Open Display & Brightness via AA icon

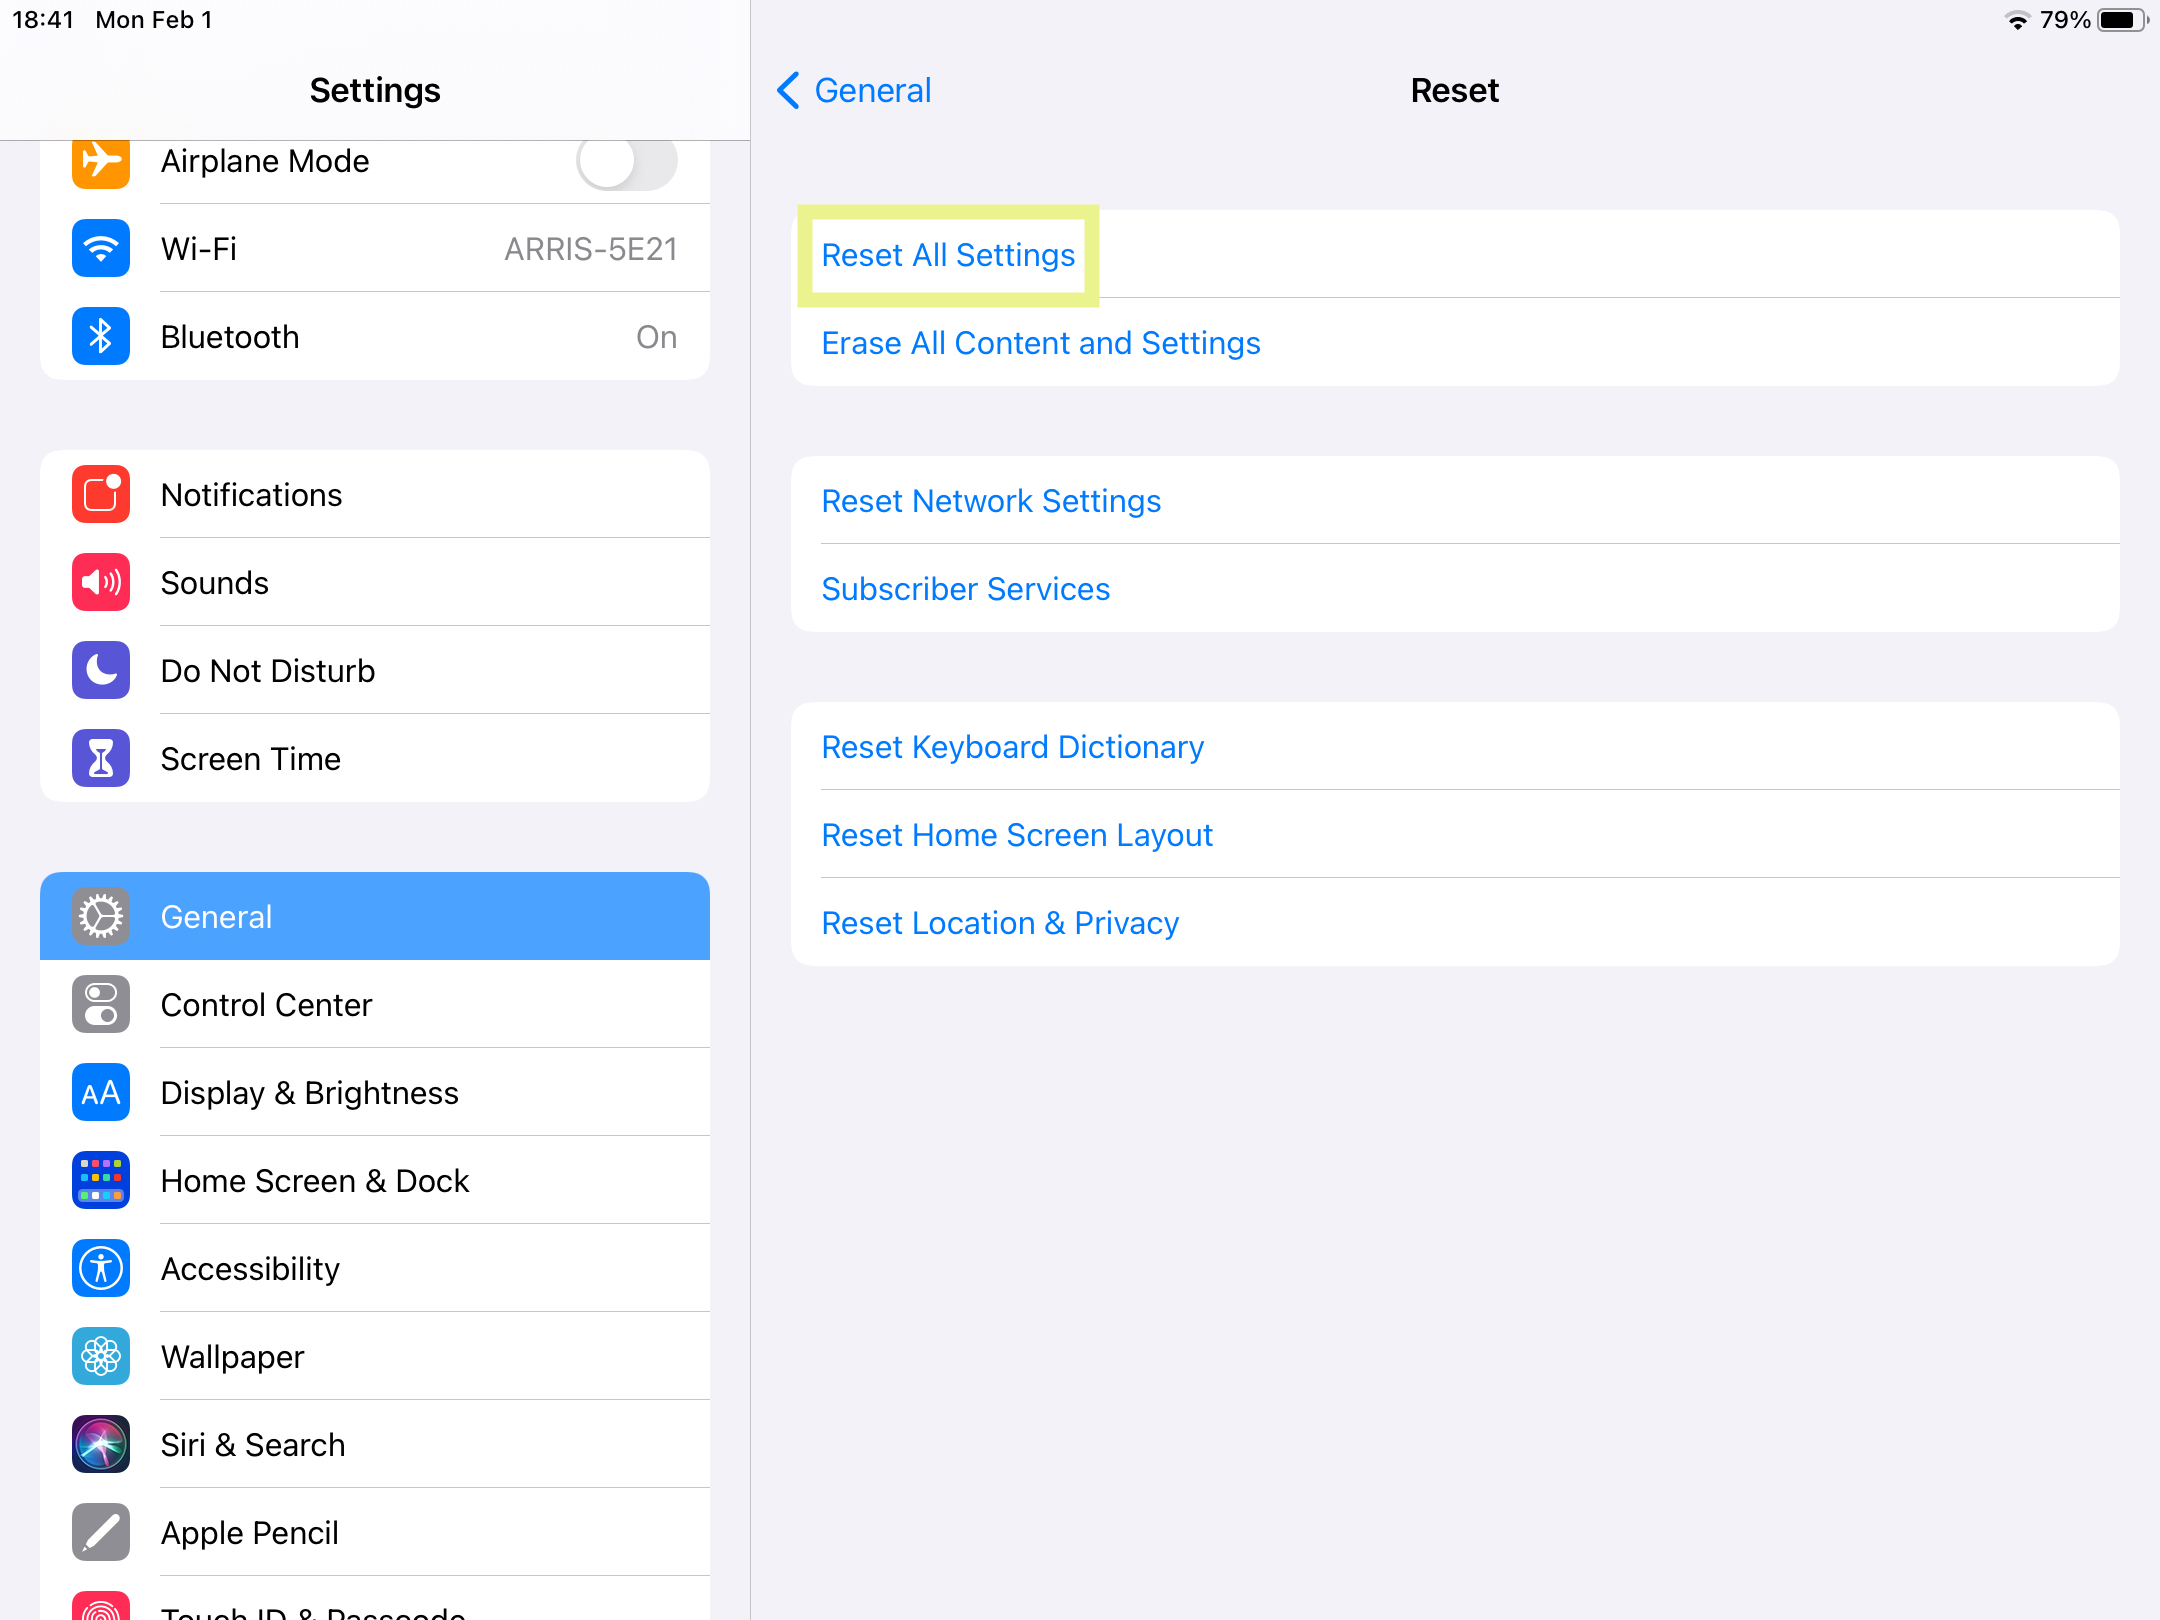[x=100, y=1092]
